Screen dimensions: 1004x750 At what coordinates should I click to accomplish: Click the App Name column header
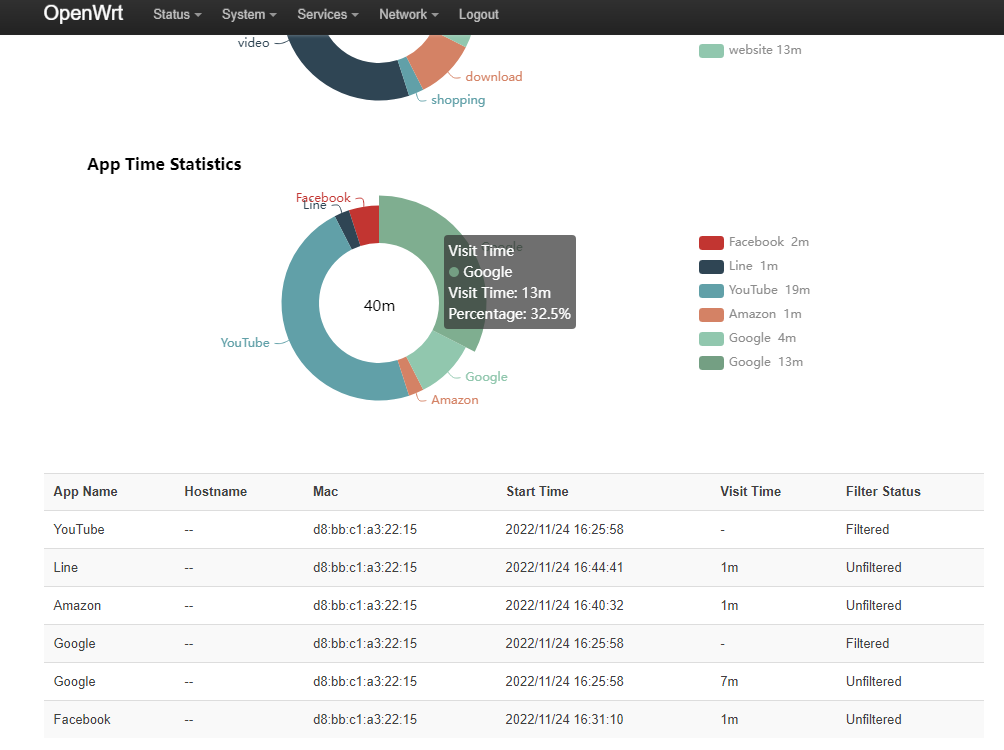[85, 491]
